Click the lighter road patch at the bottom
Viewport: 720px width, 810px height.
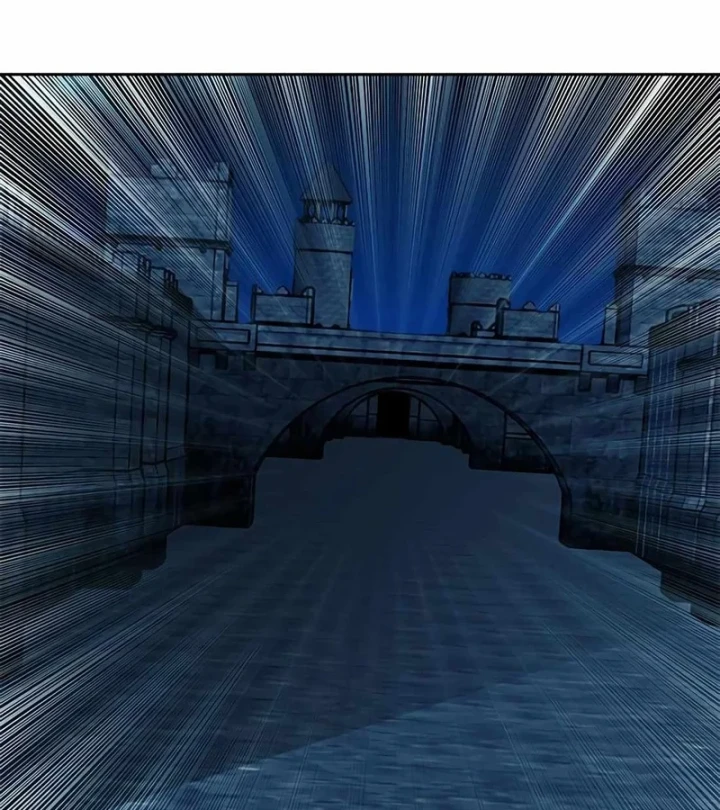[450, 740]
